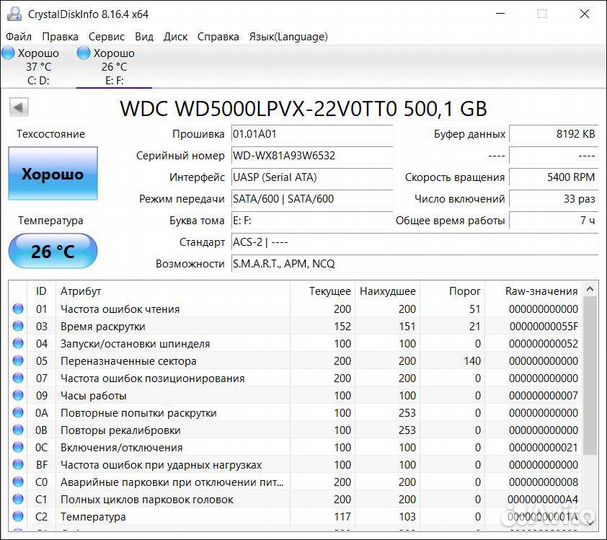Click the big Хорошо health status button

click(53, 173)
